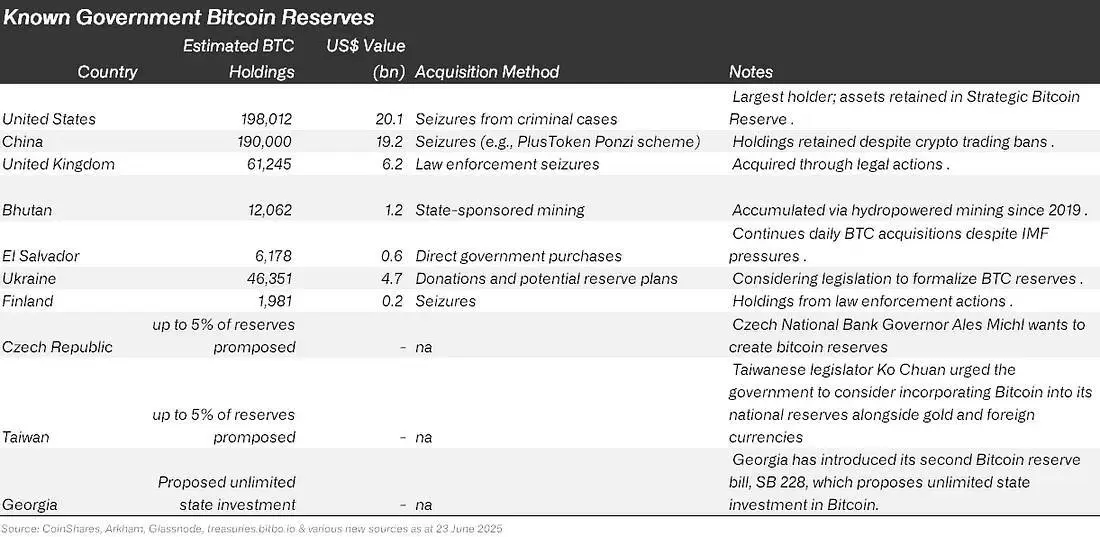Image resolution: width=1100 pixels, height=537 pixels.
Task: Select the 'Seizures from criminal cases' cell
Action: click(516, 119)
